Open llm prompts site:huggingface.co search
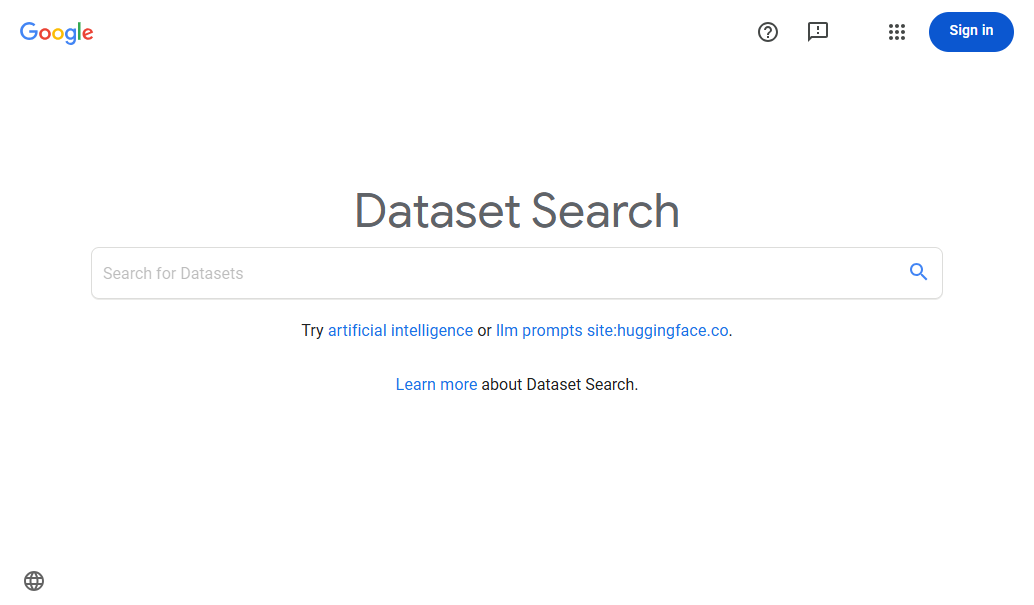The image size is (1034, 605). coord(611,330)
